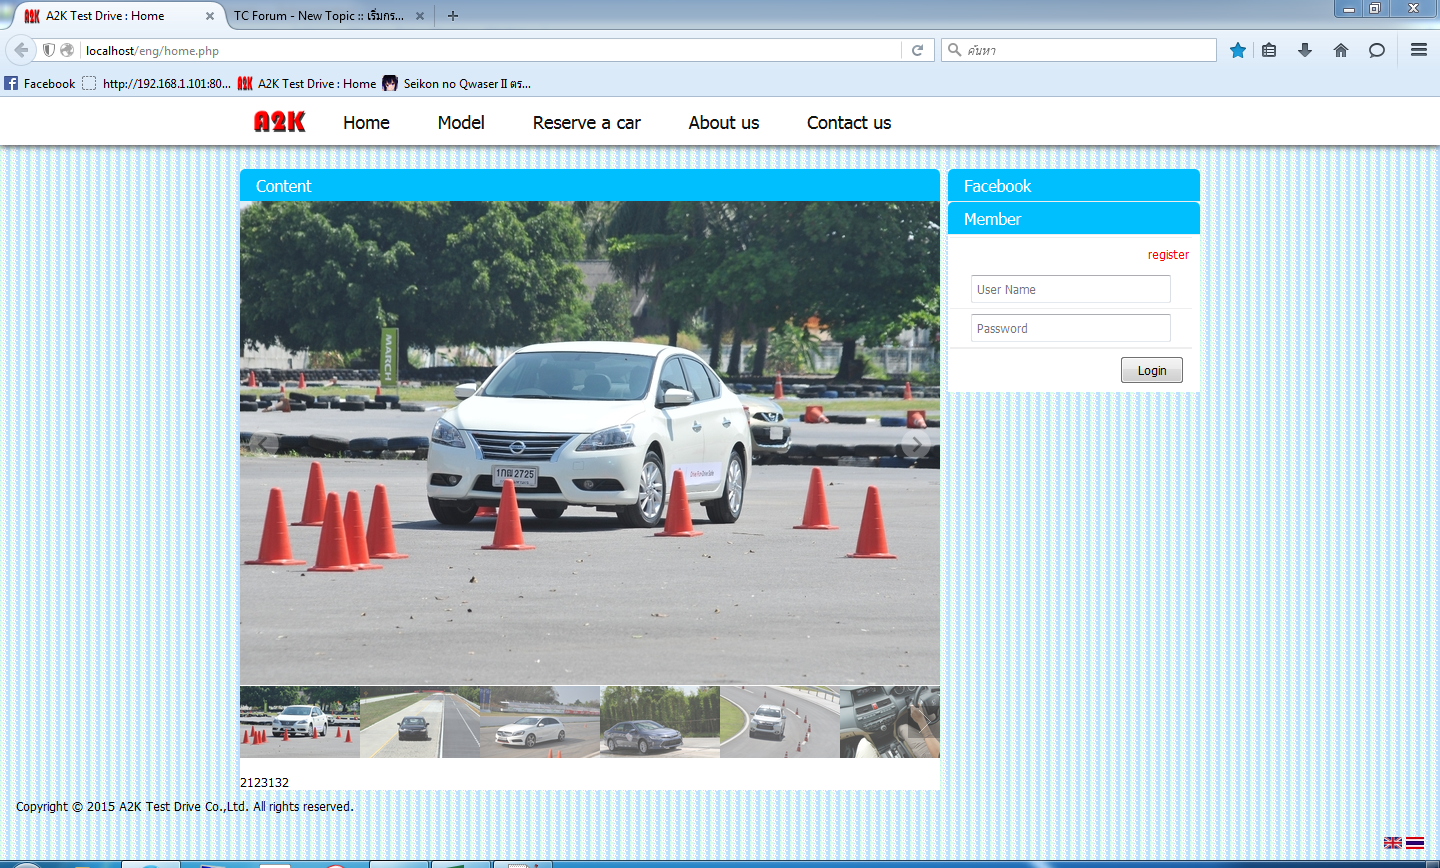Click the Facebook panel header
Viewport: 1440px width, 868px height.
click(1074, 185)
